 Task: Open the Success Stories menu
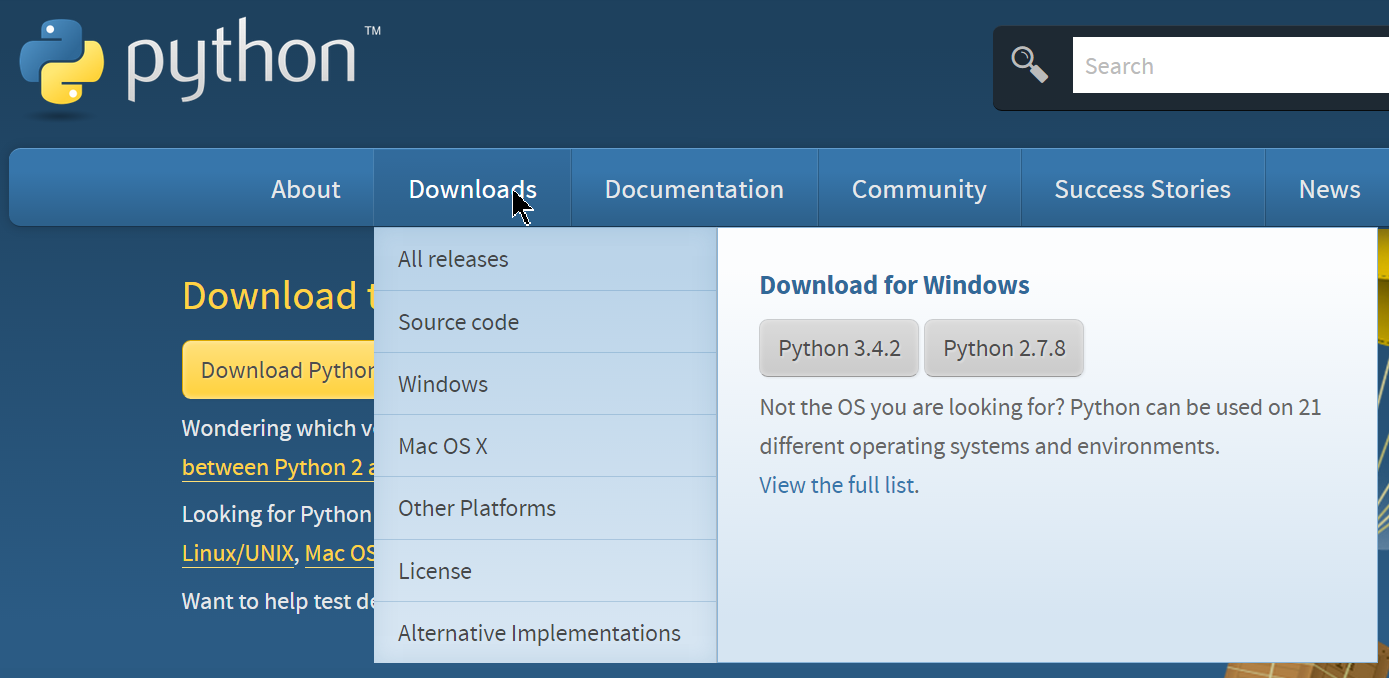tap(1142, 188)
